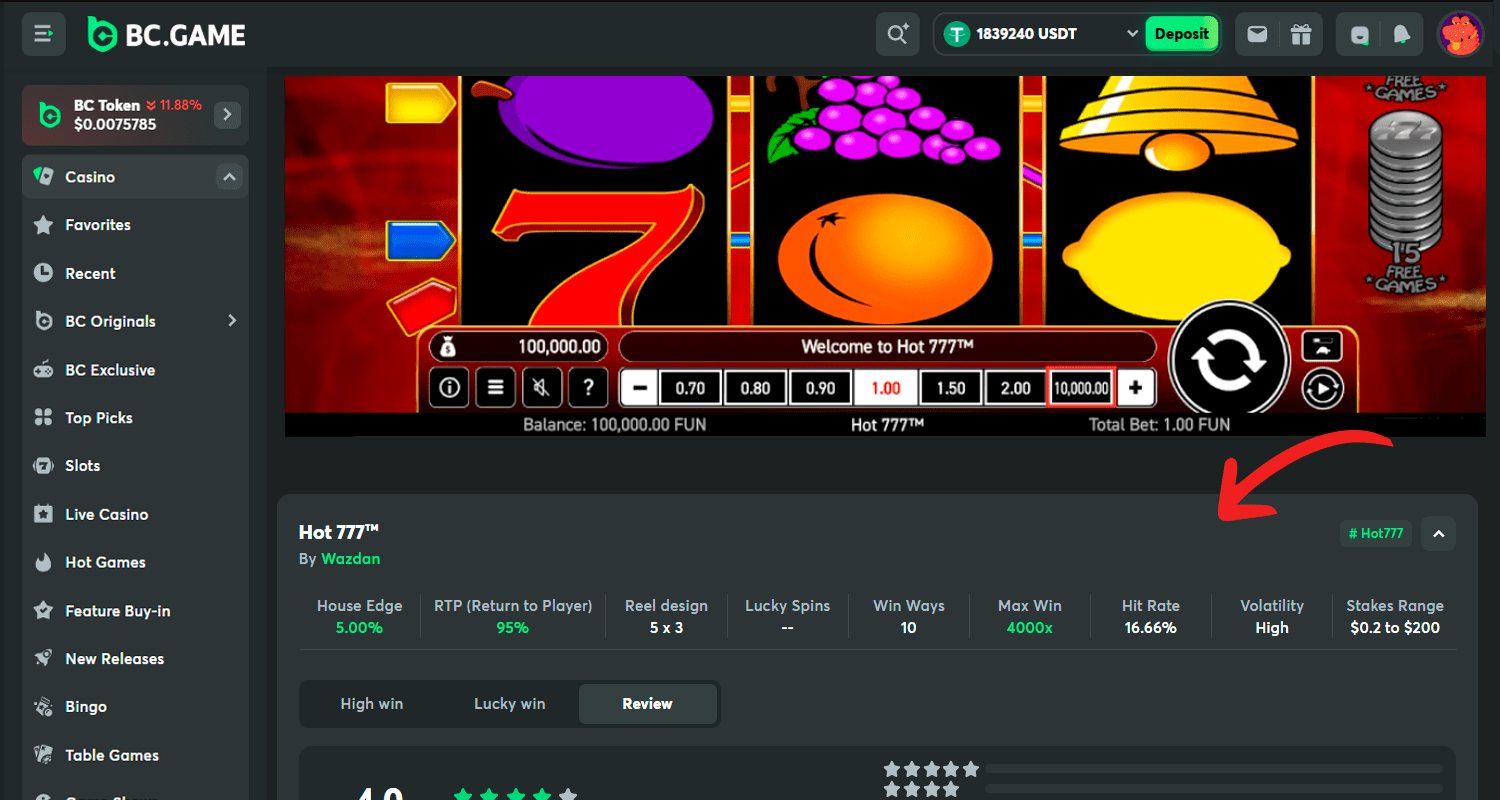
Task: Click the Win Ways 10 value
Action: tap(908, 628)
